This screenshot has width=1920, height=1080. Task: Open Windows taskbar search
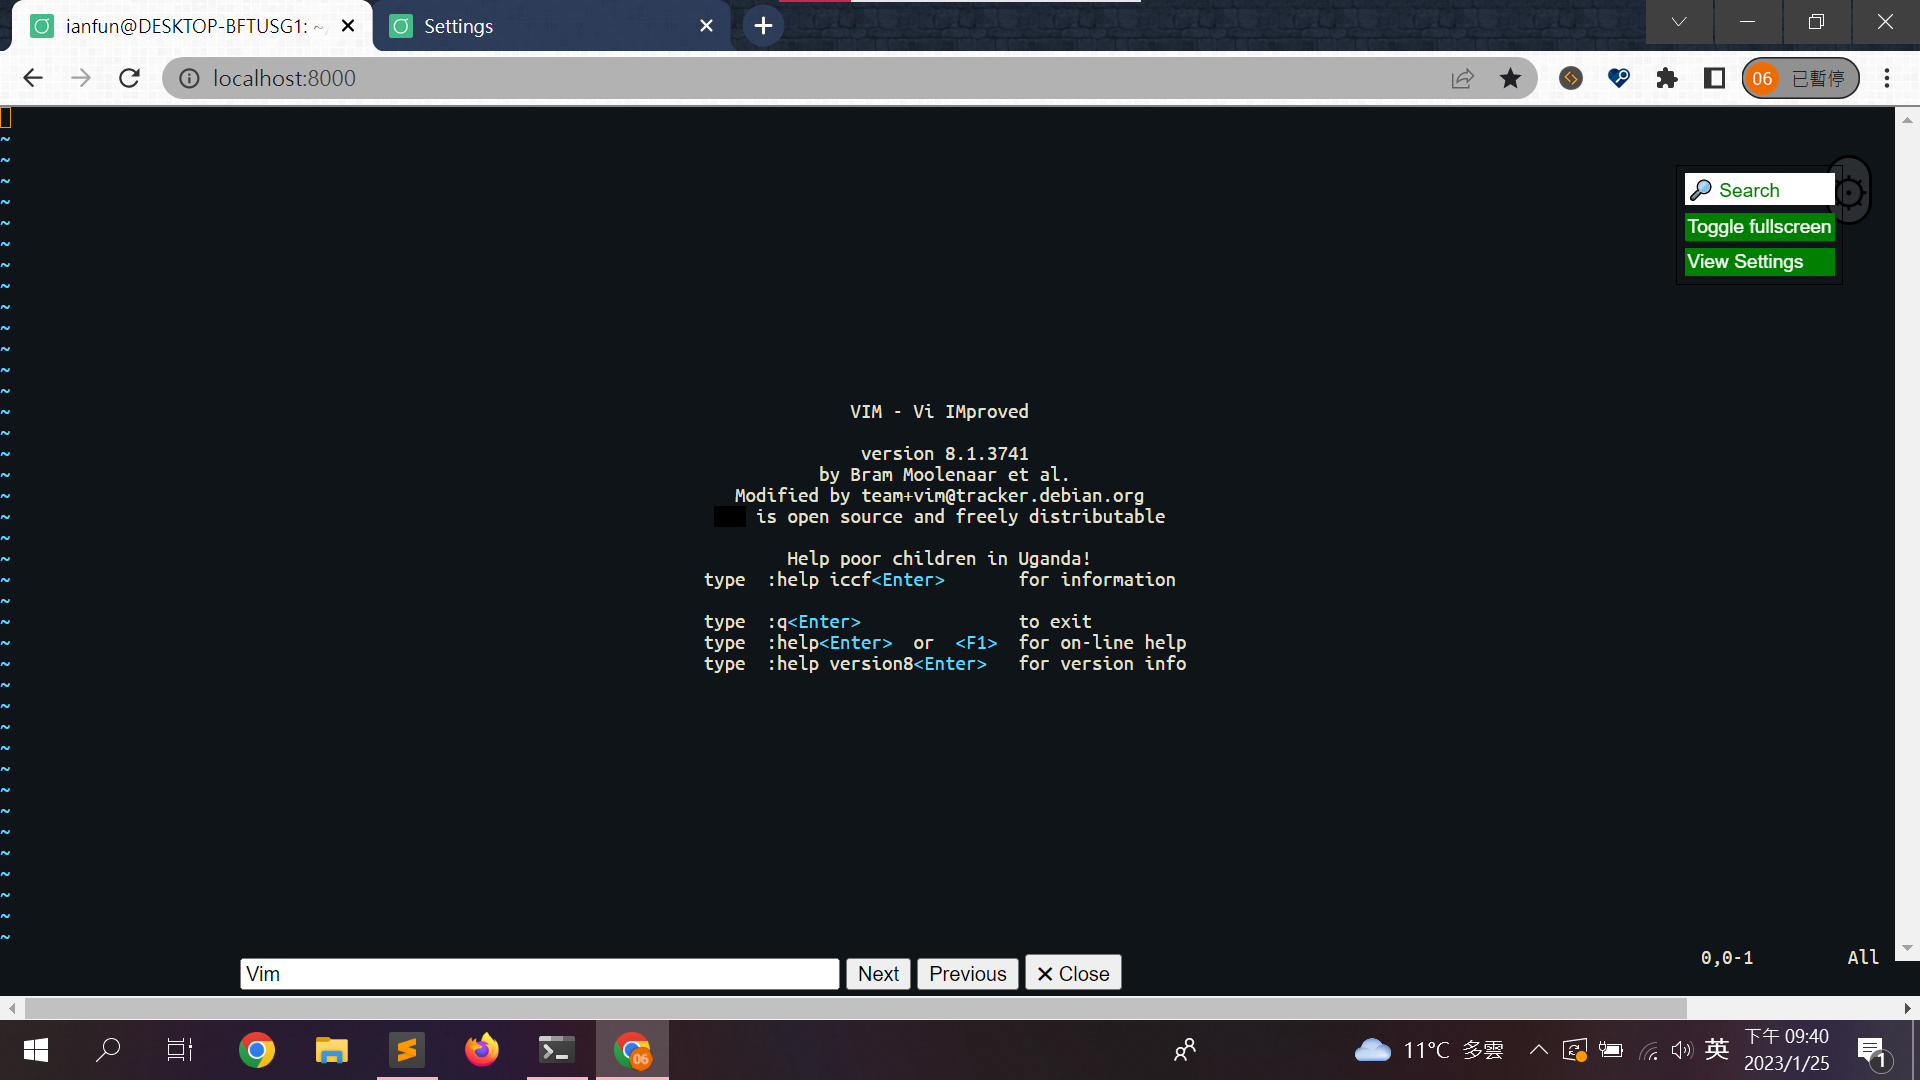tap(108, 1050)
